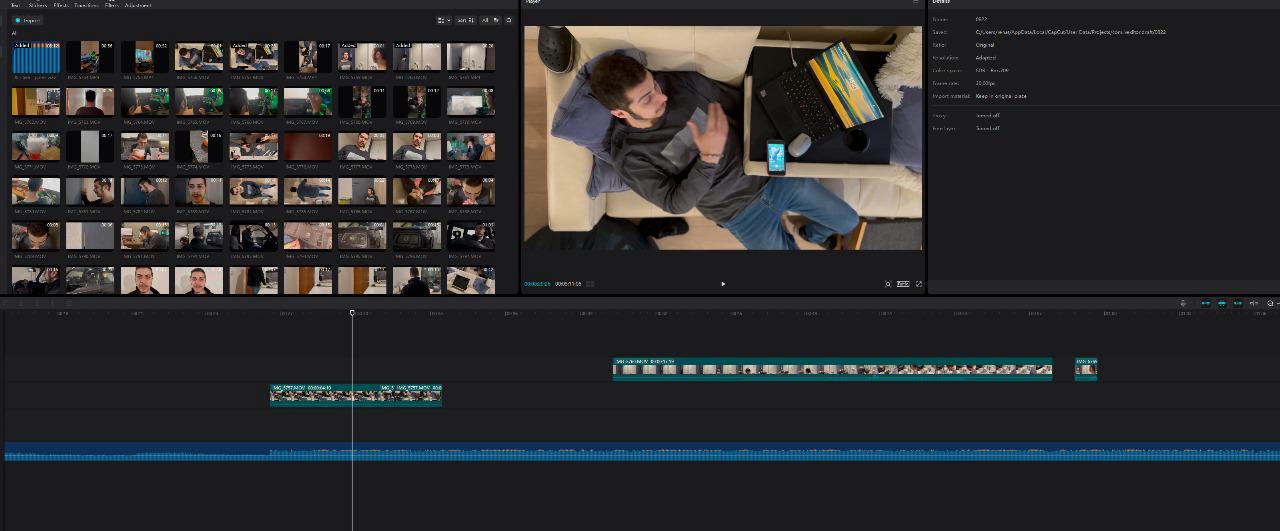Enter full screen preview in the player
Image resolution: width=1280 pixels, height=531 pixels.
[919, 284]
